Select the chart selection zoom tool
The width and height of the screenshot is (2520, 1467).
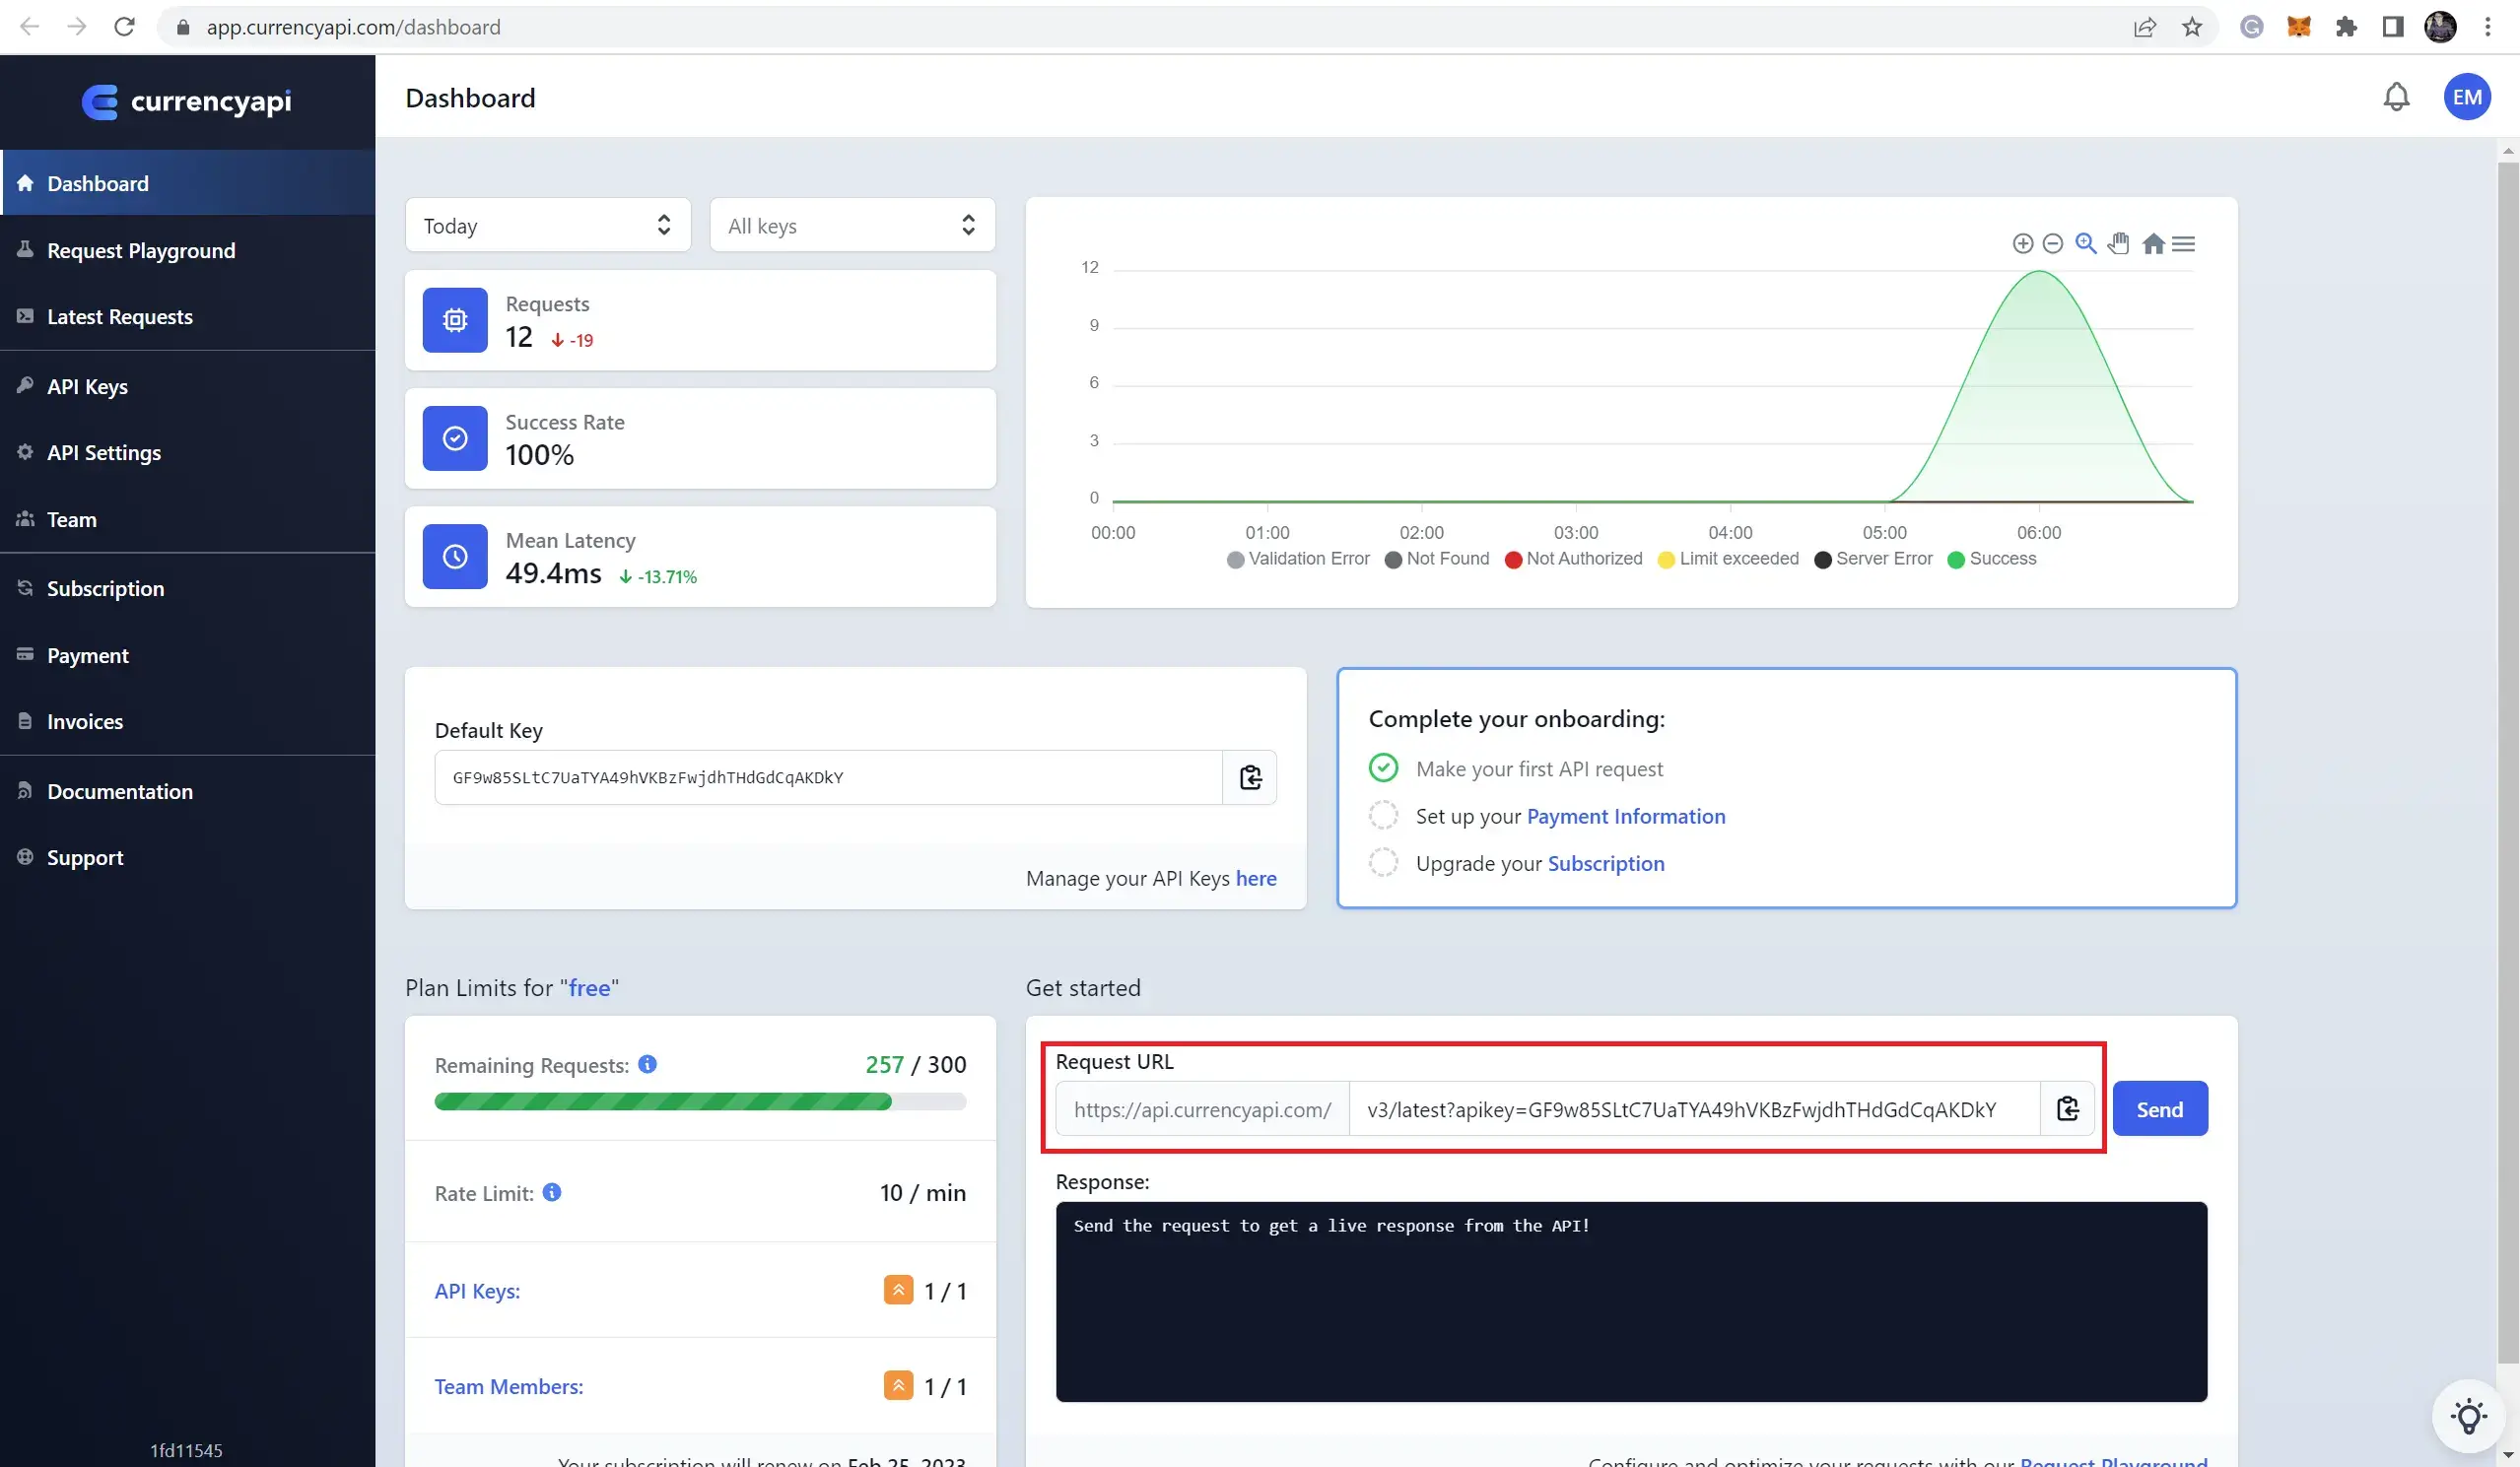click(2085, 243)
